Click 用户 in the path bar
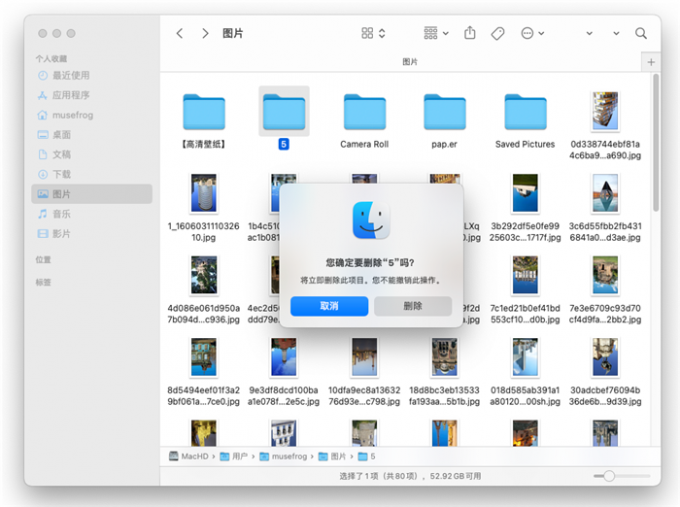This screenshot has height=507, width=680. [x=234, y=456]
